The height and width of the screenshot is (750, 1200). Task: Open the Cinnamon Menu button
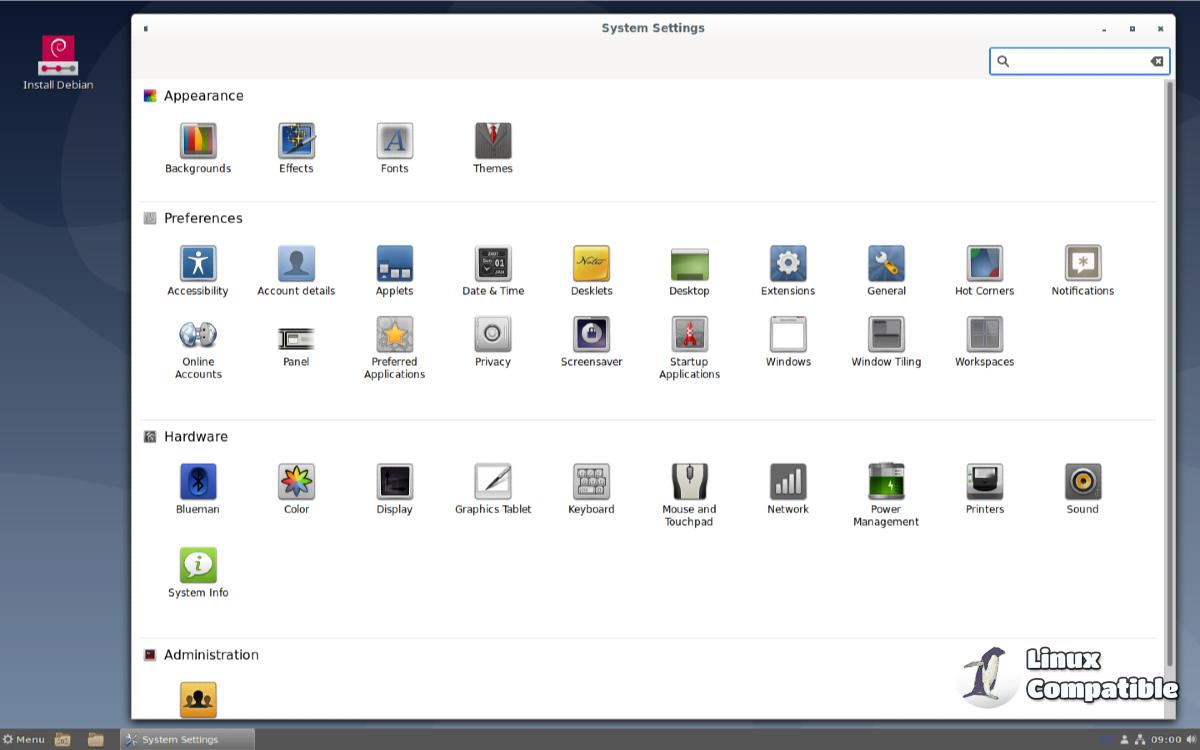[24, 739]
